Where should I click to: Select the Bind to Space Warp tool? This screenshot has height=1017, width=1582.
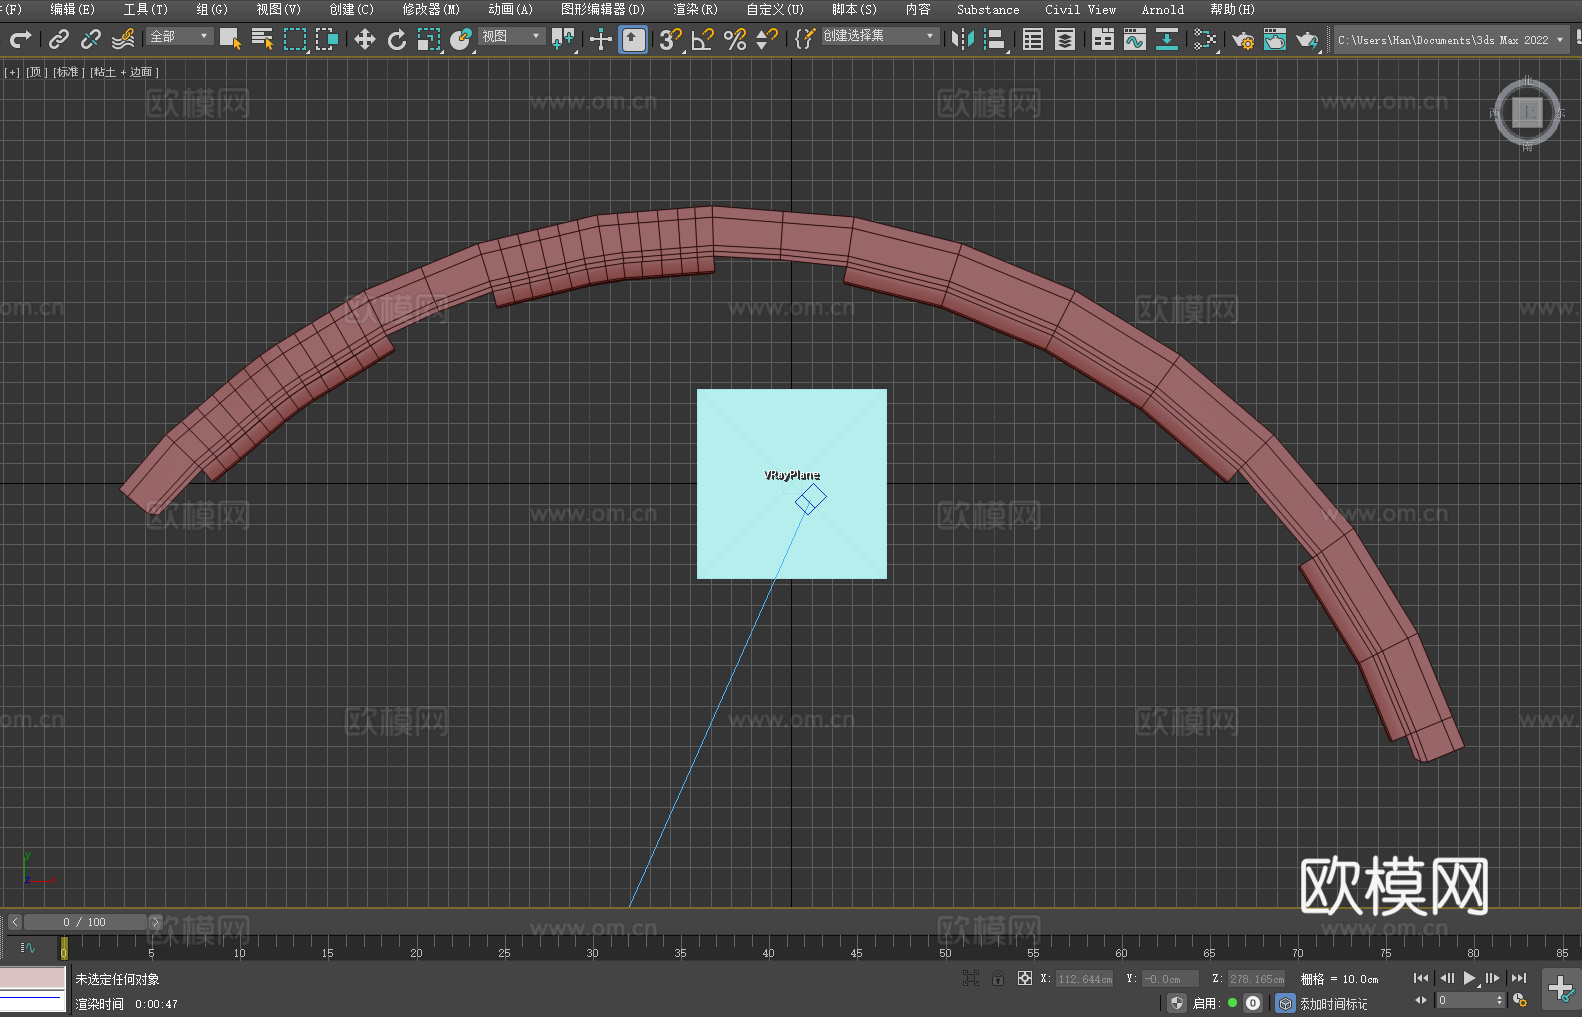(x=123, y=39)
